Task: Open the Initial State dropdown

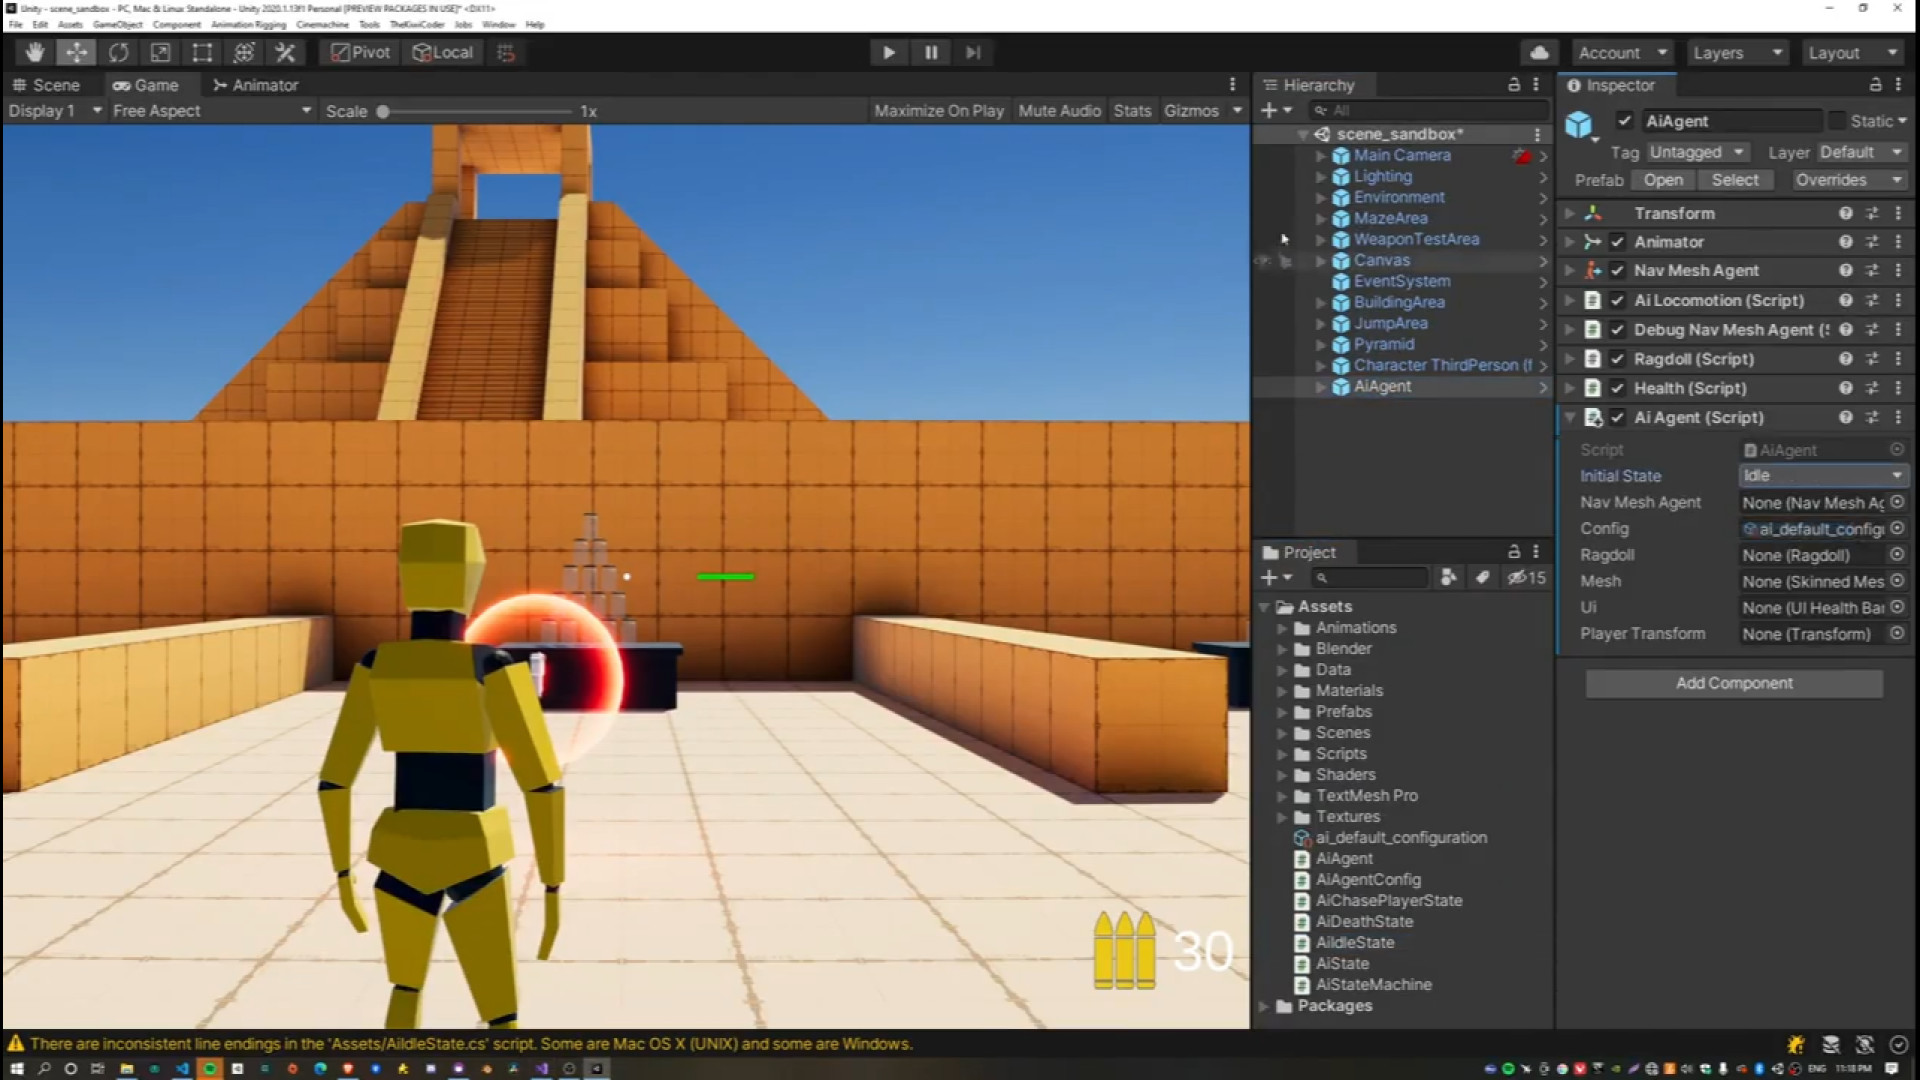Action: pyautogui.click(x=1821, y=476)
